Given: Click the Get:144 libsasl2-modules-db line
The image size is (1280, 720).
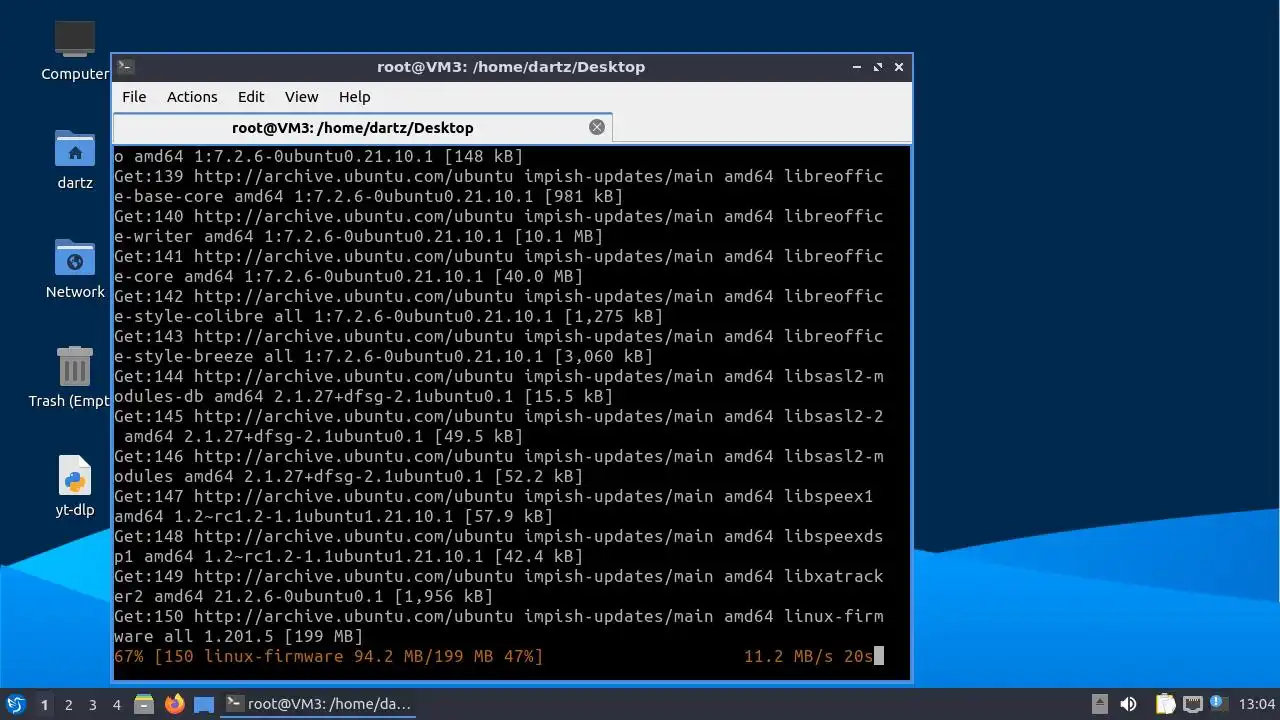Looking at the screenshot, I should pos(499,386).
